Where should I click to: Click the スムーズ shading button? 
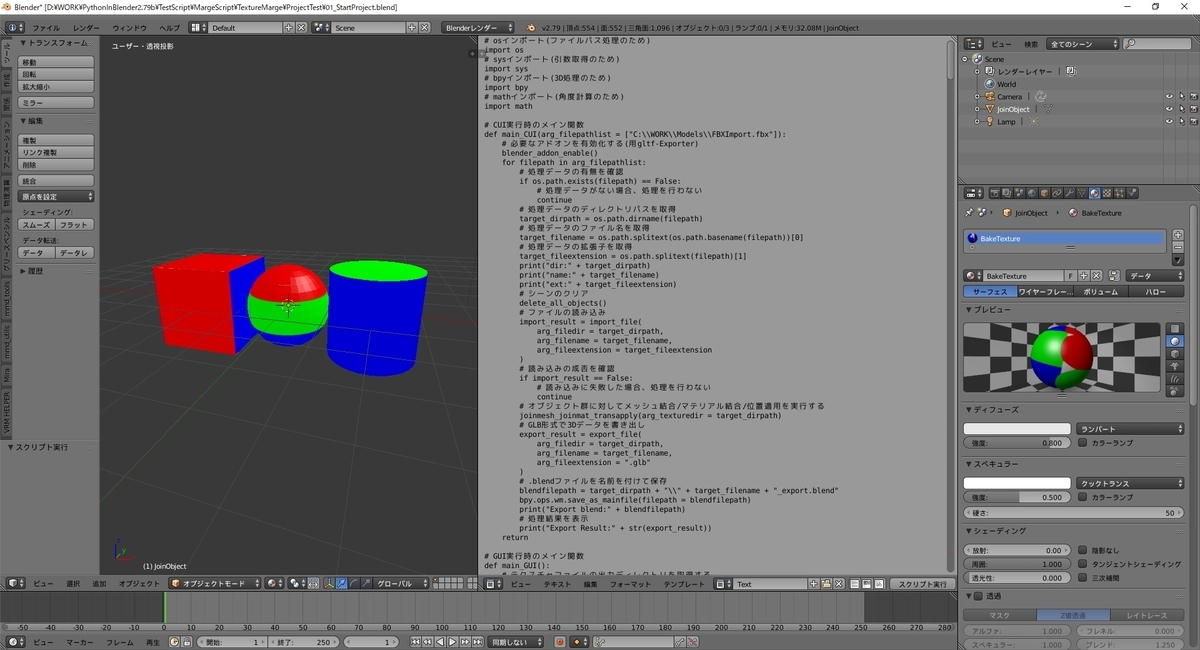point(37,225)
